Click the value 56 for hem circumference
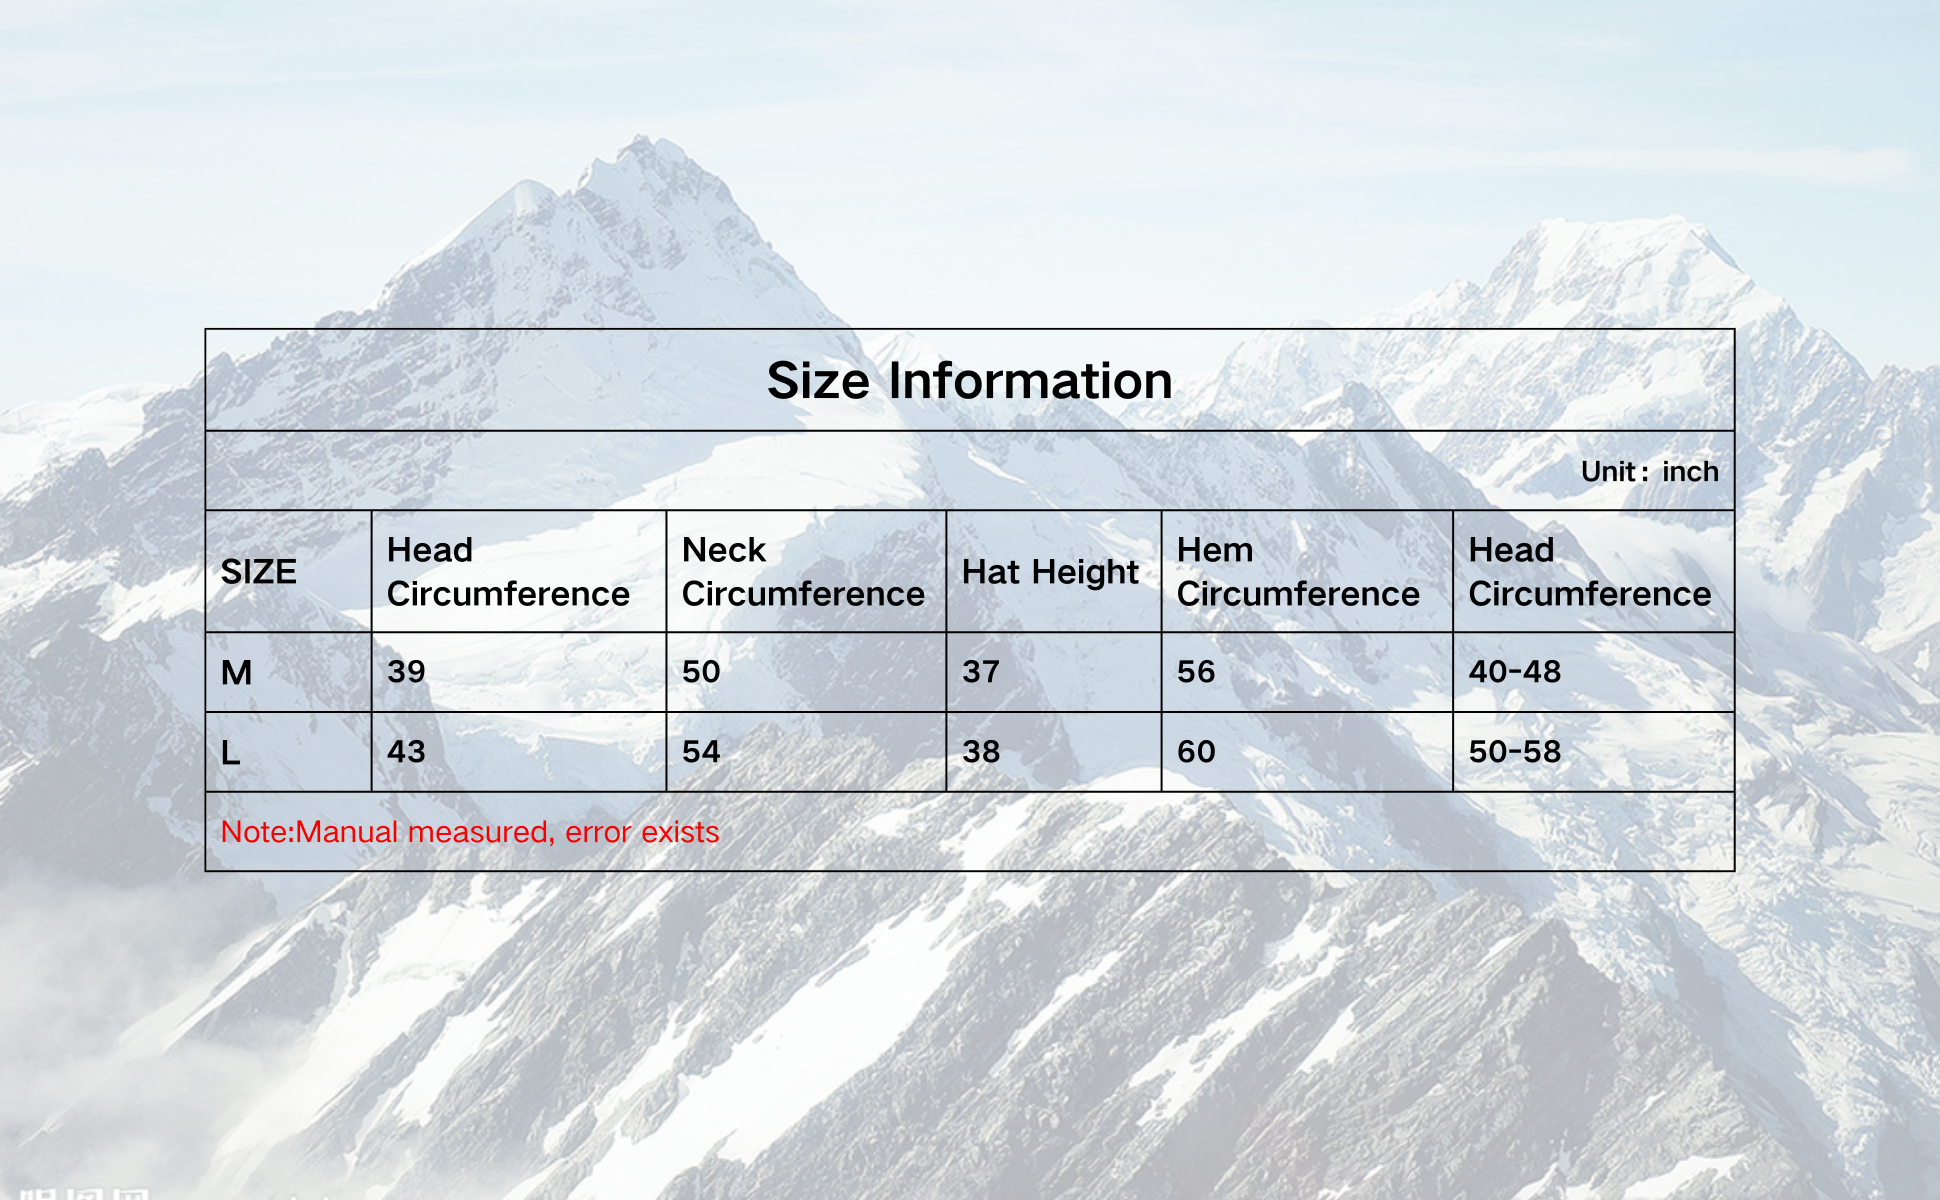Image resolution: width=1940 pixels, height=1200 pixels. coord(1195,672)
